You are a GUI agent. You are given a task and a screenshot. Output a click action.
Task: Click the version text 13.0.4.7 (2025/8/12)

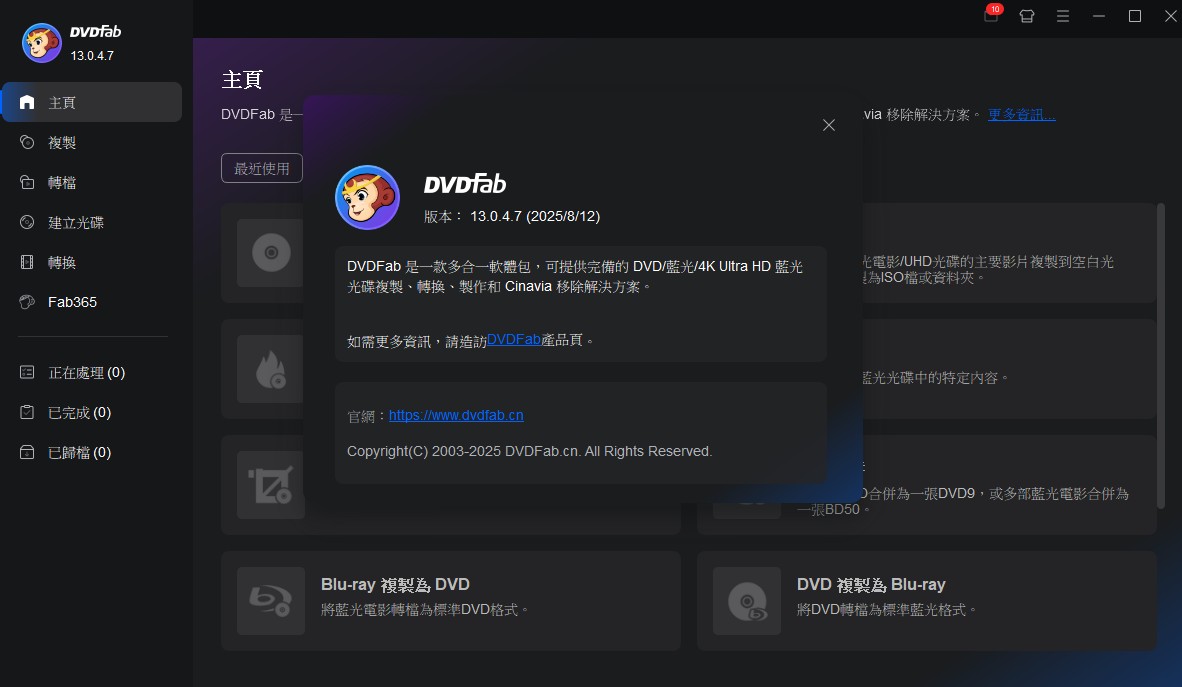(x=534, y=216)
